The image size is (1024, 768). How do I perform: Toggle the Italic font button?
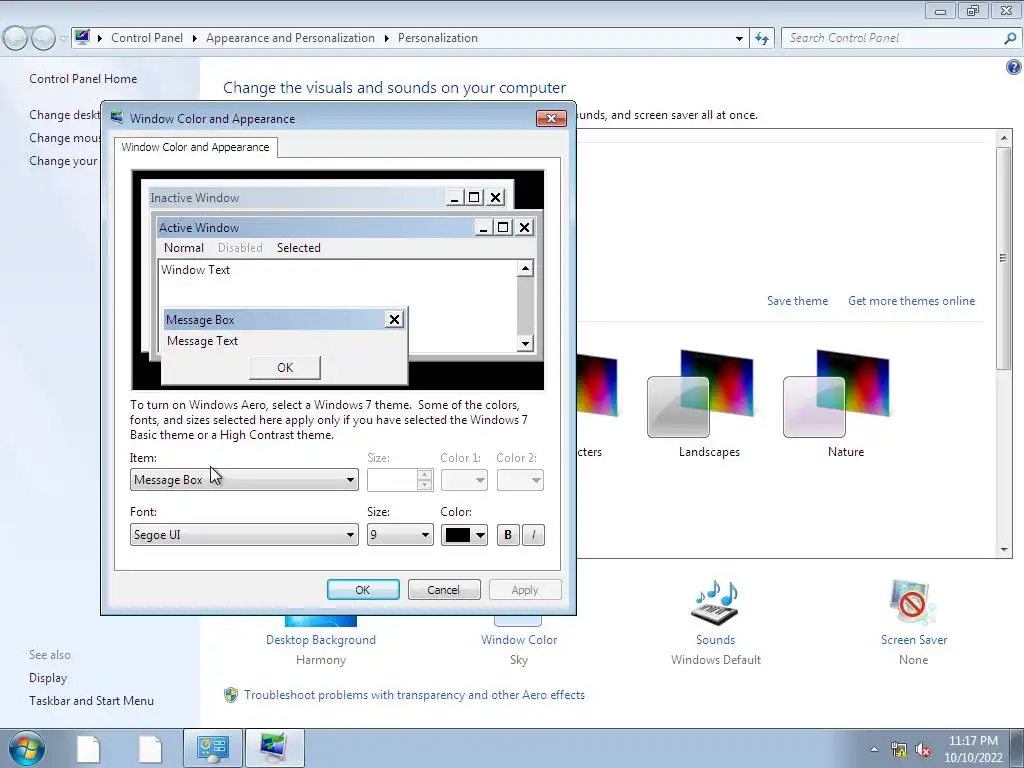point(533,535)
